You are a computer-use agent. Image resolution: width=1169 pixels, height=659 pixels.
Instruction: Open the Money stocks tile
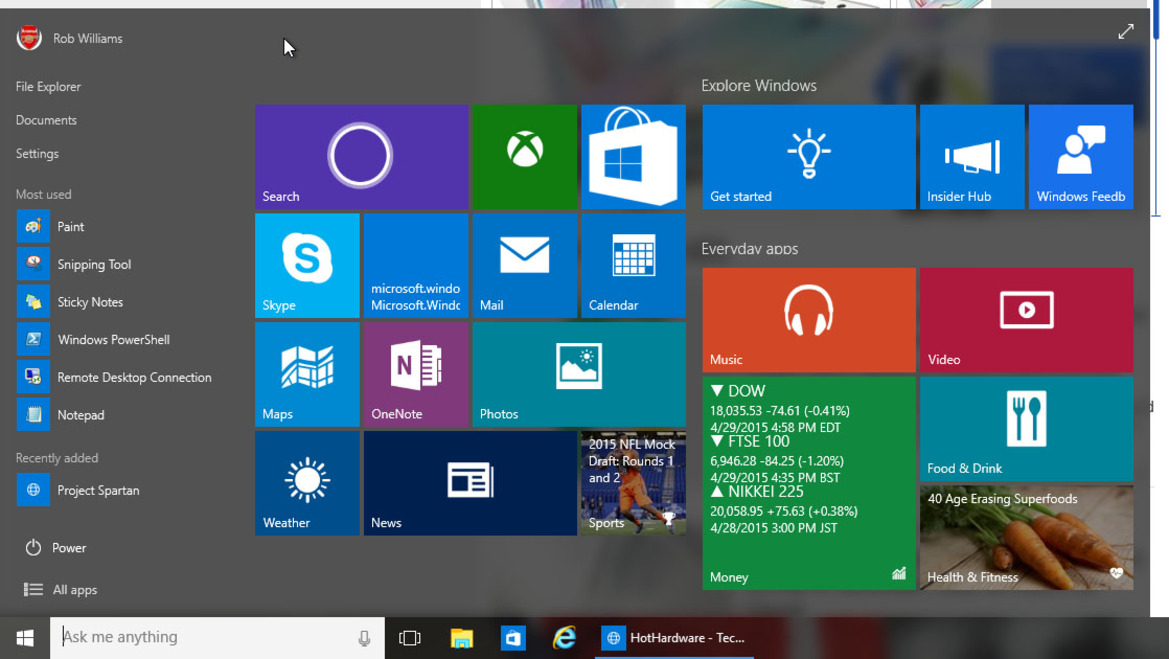(809, 483)
